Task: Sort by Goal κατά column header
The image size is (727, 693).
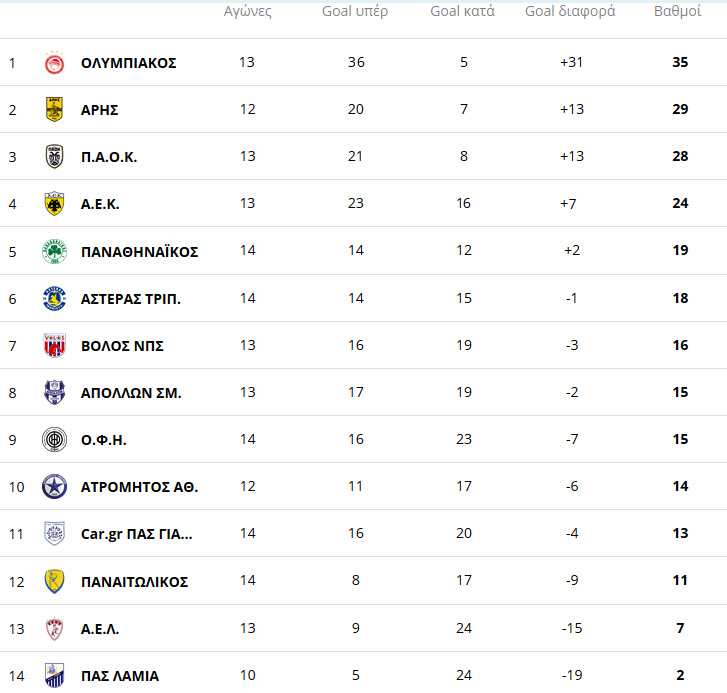Action: (x=462, y=11)
